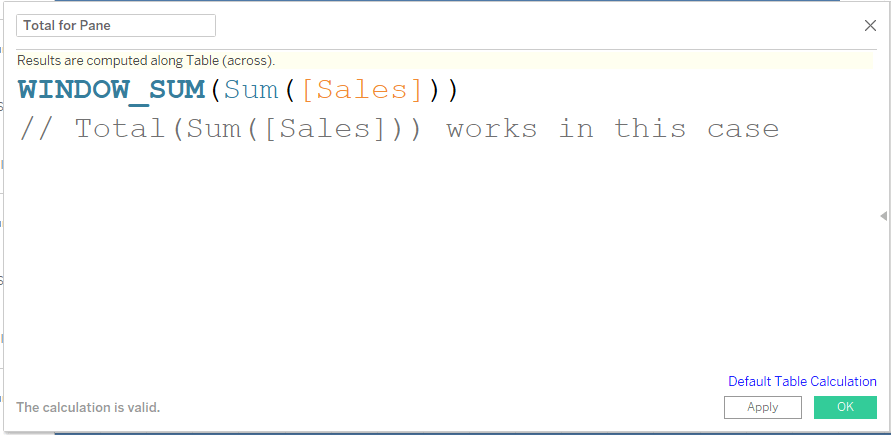891x435 pixels.
Task: Click the word case ending the comment
Action: pyautogui.click(x=743, y=131)
